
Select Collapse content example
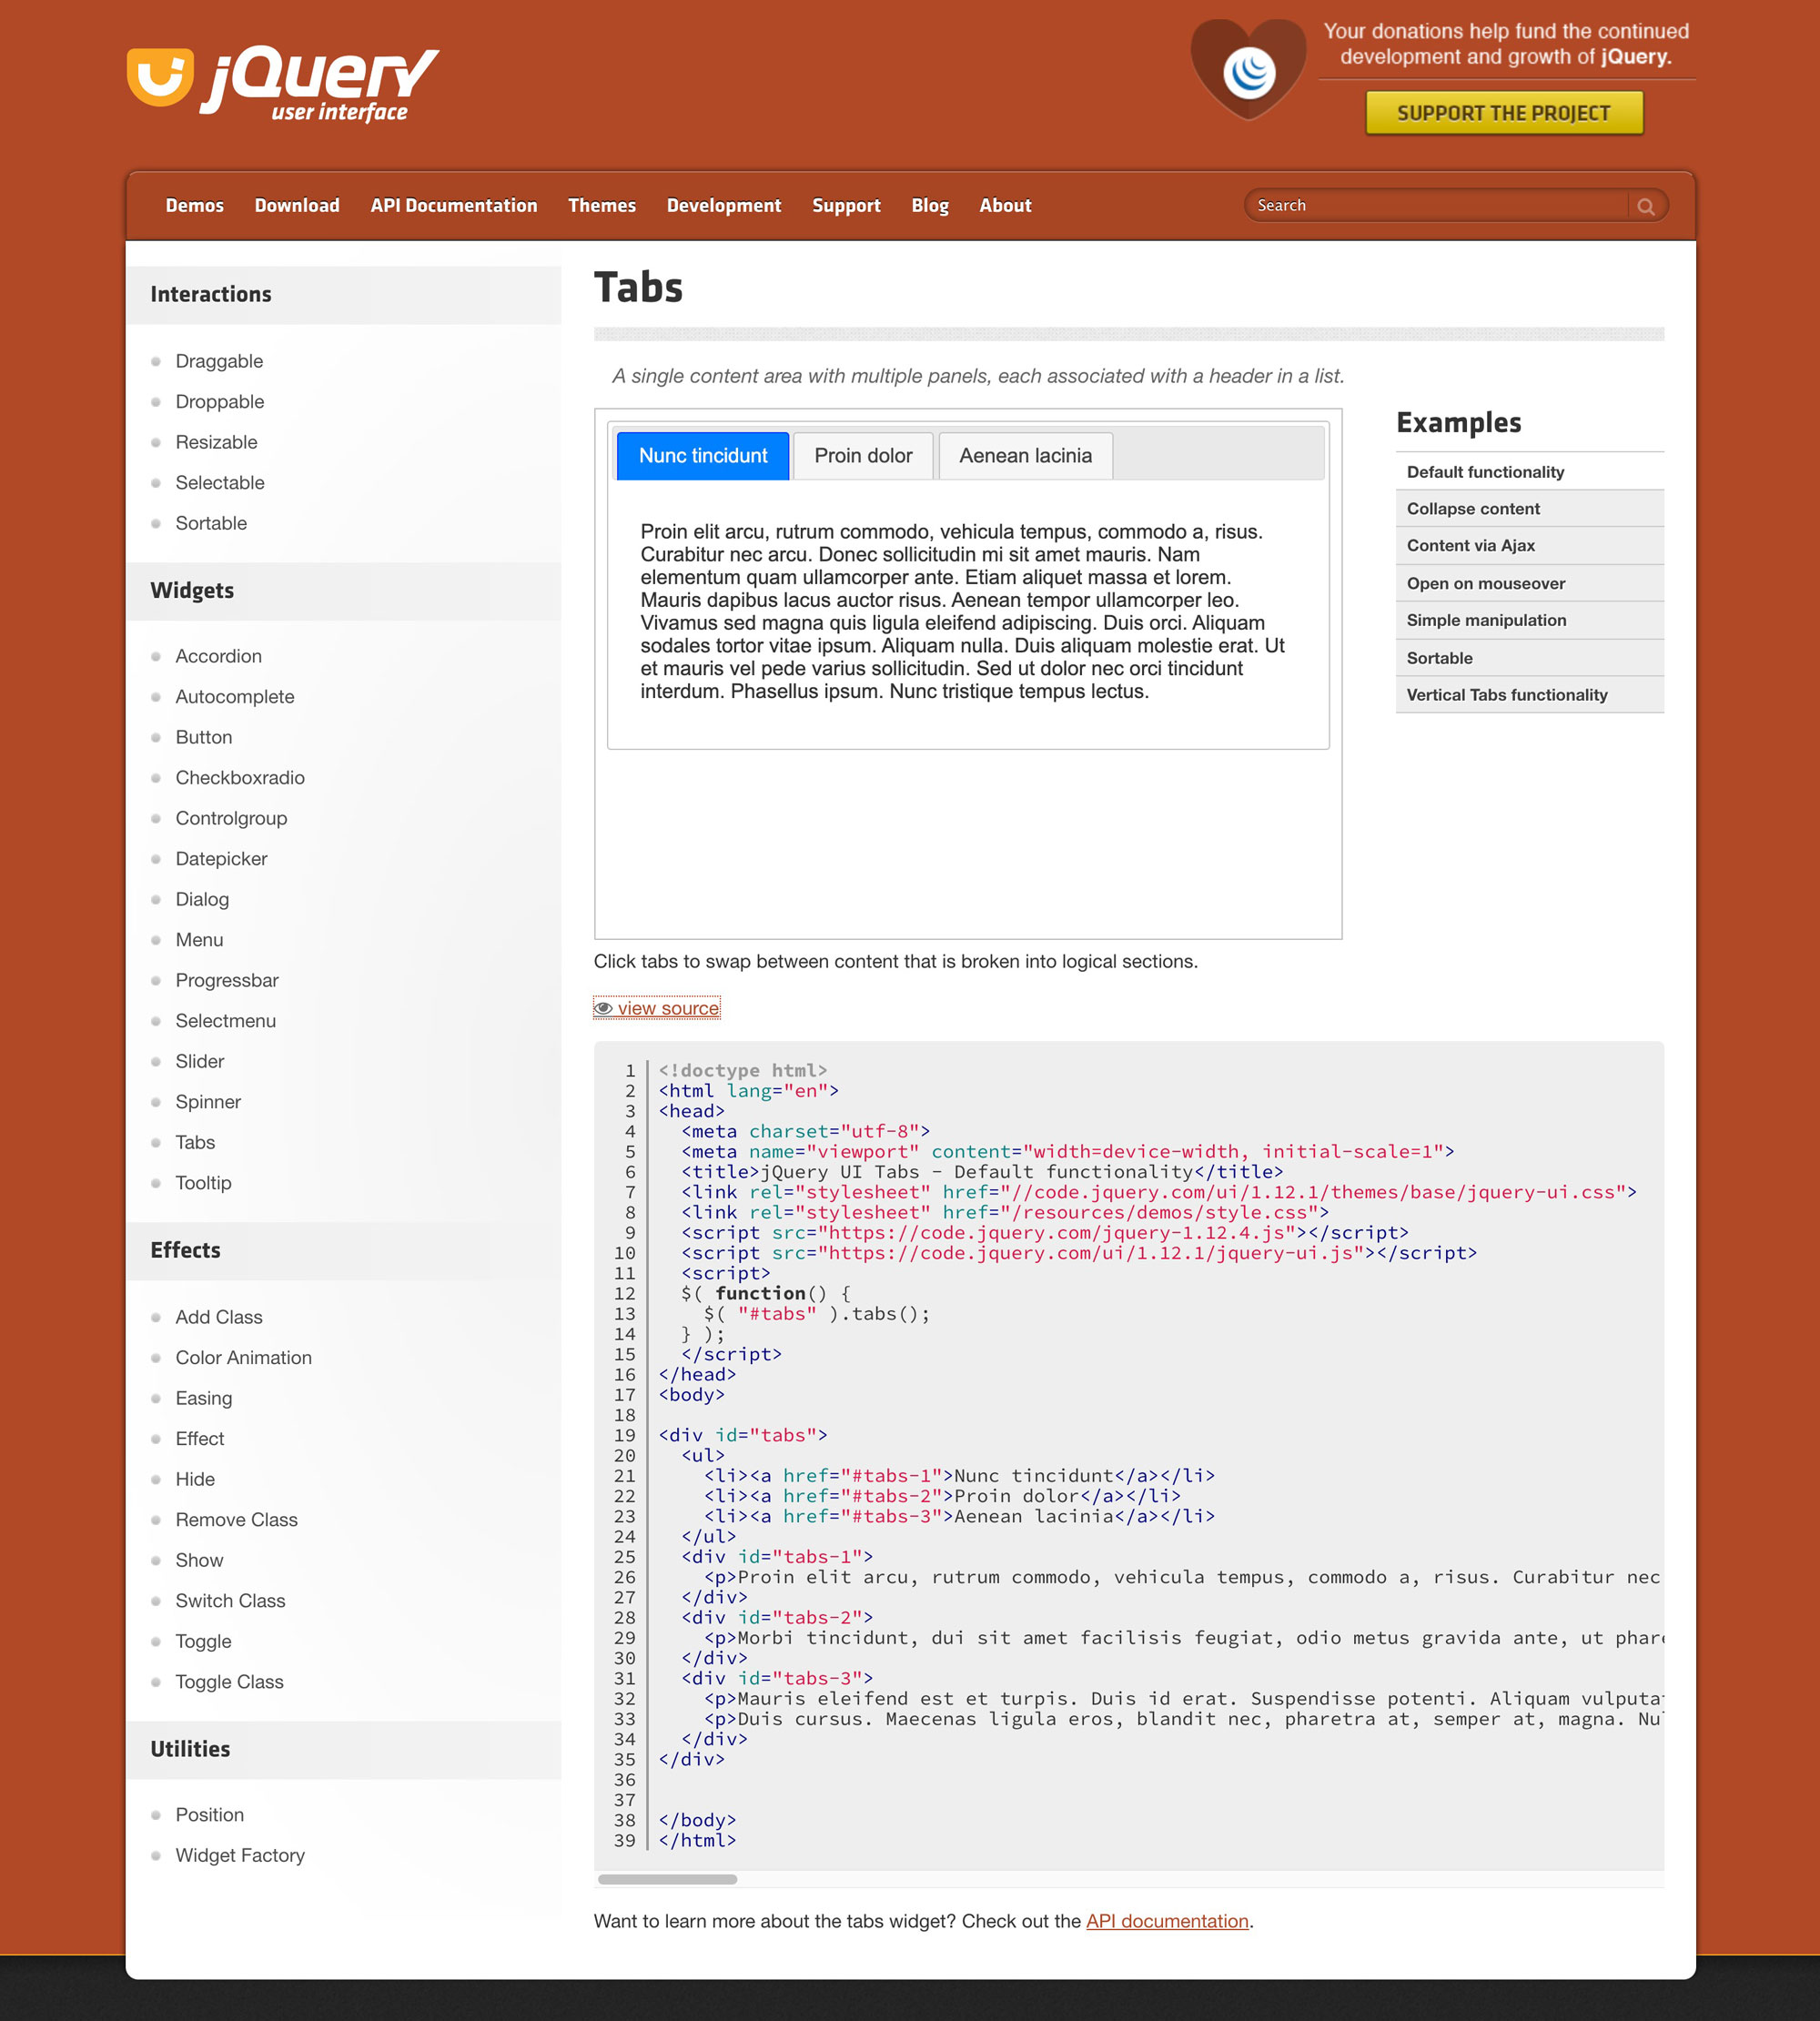click(x=1529, y=509)
